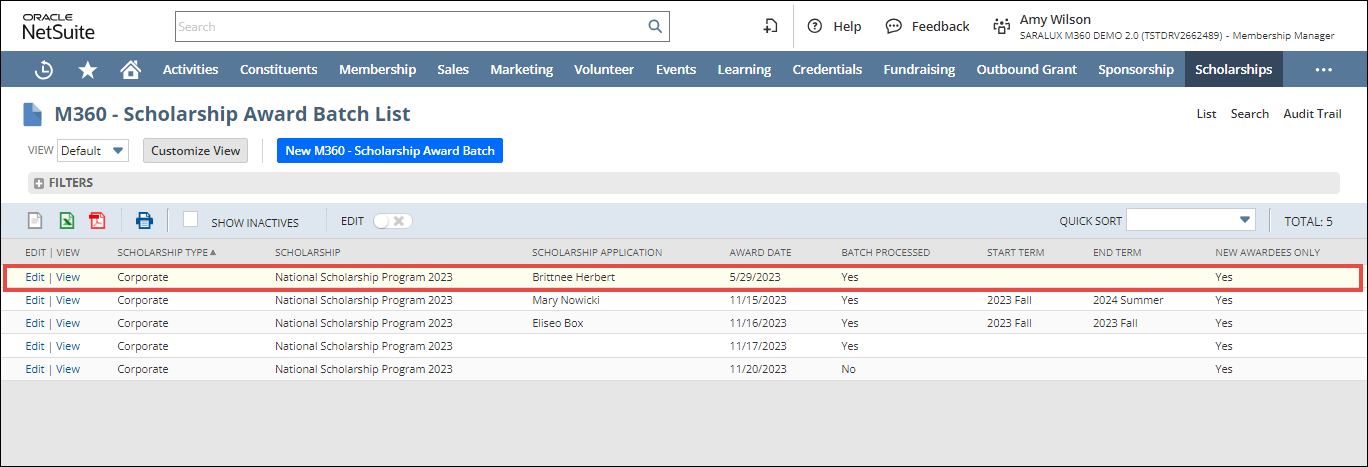Toggle the inline Edit switch

pyautogui.click(x=392, y=221)
